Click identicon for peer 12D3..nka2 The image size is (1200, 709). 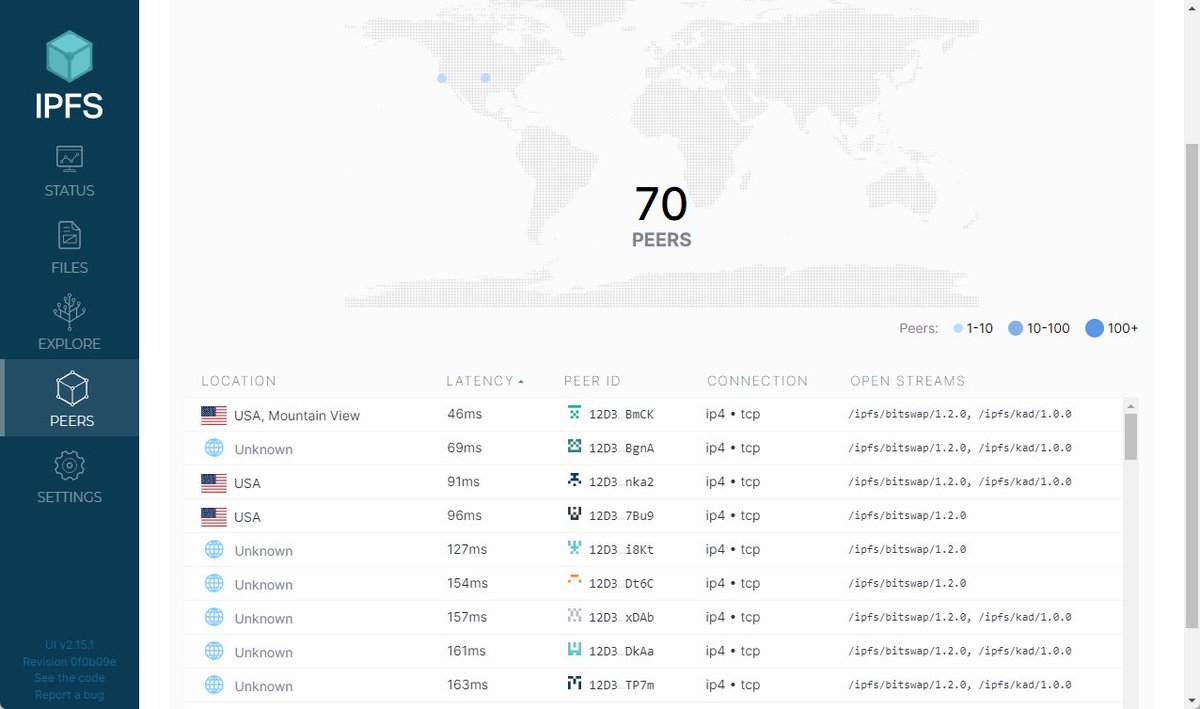coord(574,480)
